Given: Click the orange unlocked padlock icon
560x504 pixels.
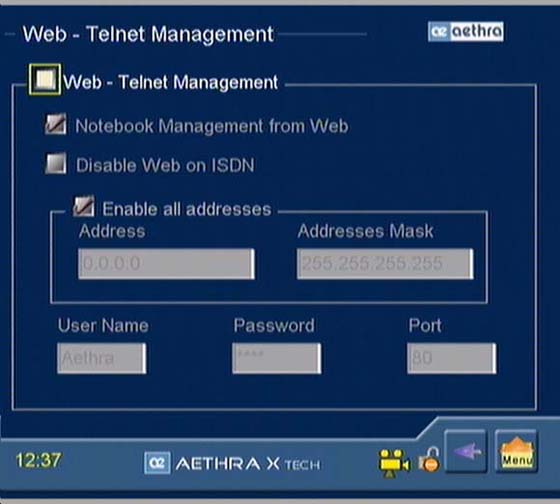Looking at the screenshot, I should pos(430,460).
